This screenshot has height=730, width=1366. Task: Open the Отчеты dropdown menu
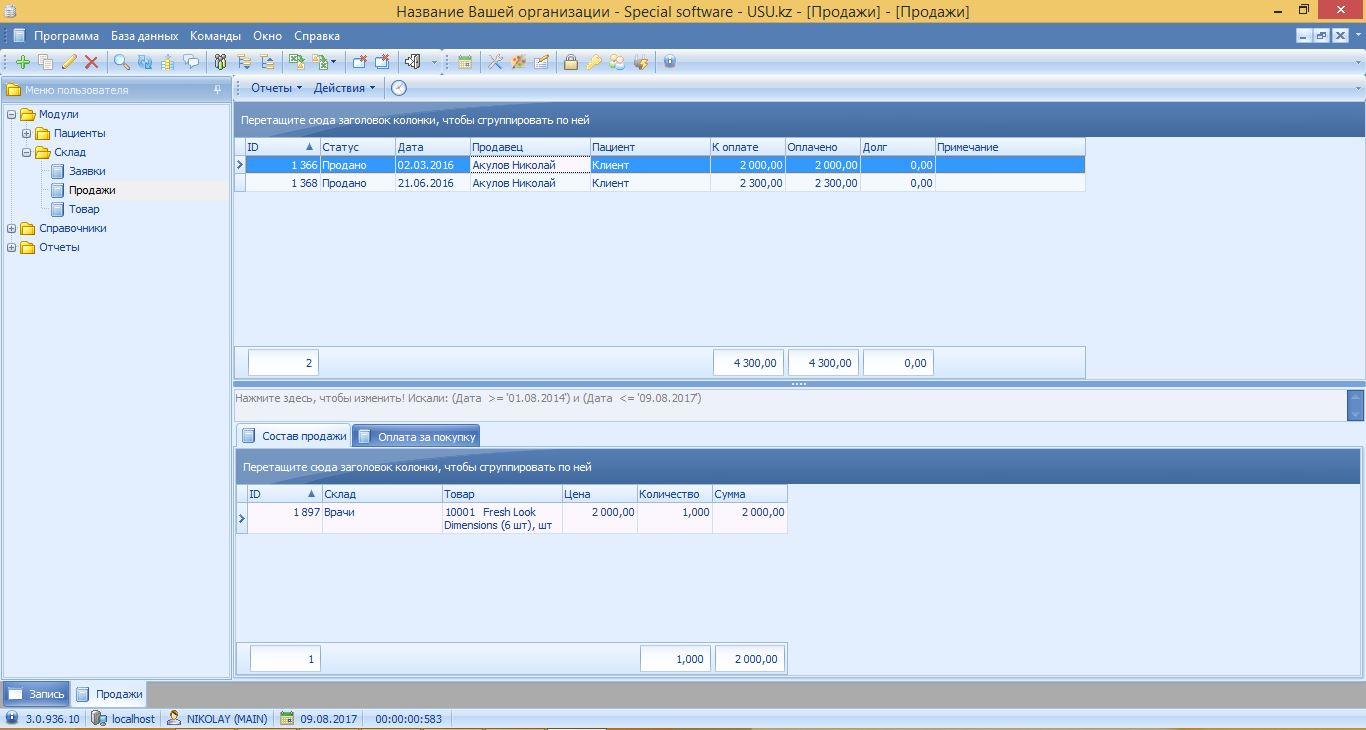pos(276,88)
